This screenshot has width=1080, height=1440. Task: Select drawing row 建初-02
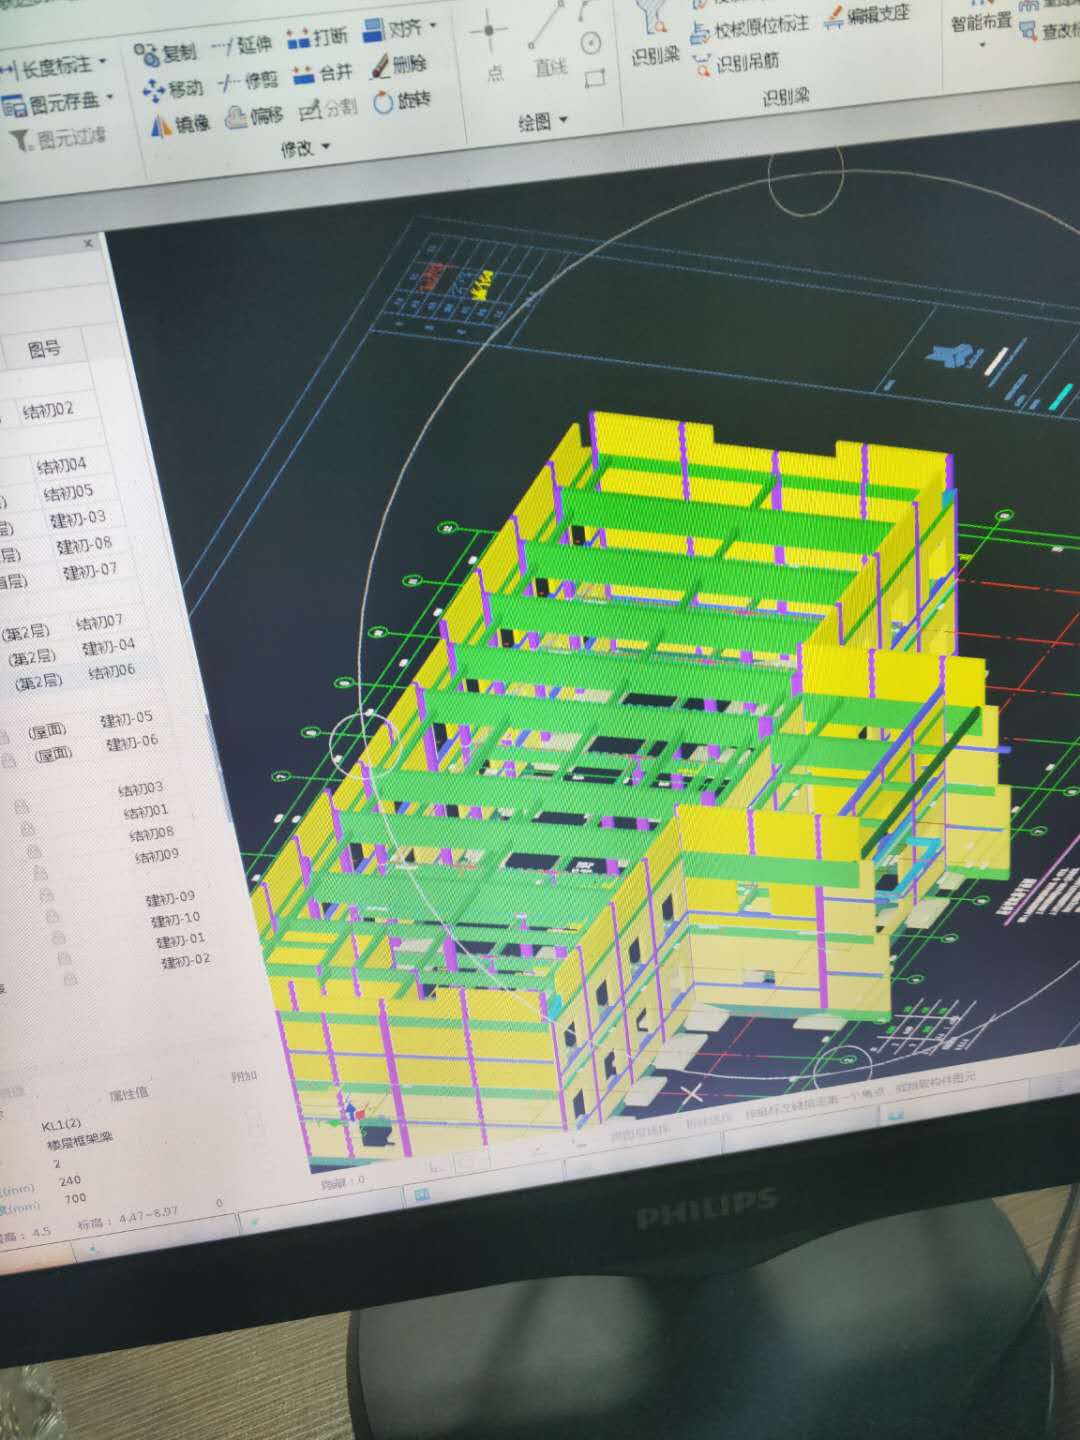(186, 961)
